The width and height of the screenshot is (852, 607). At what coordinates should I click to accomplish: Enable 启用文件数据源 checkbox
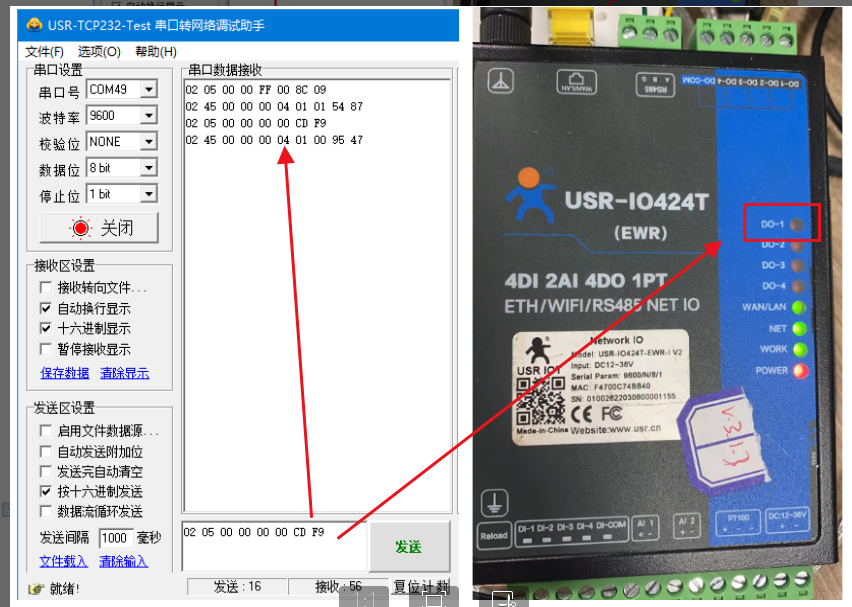tap(46, 431)
